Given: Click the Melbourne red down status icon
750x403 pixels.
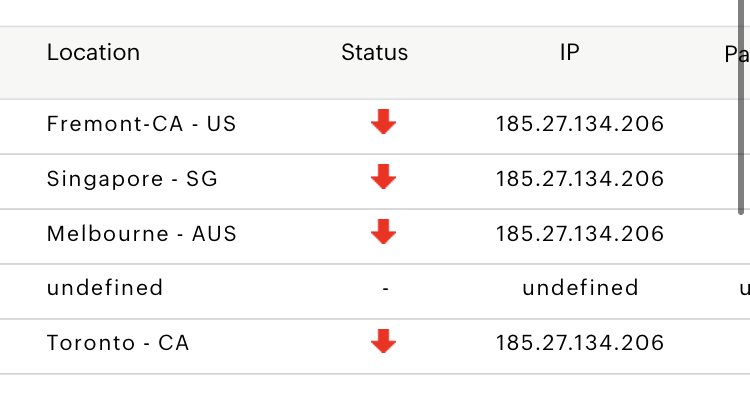Looking at the screenshot, I should (x=383, y=232).
